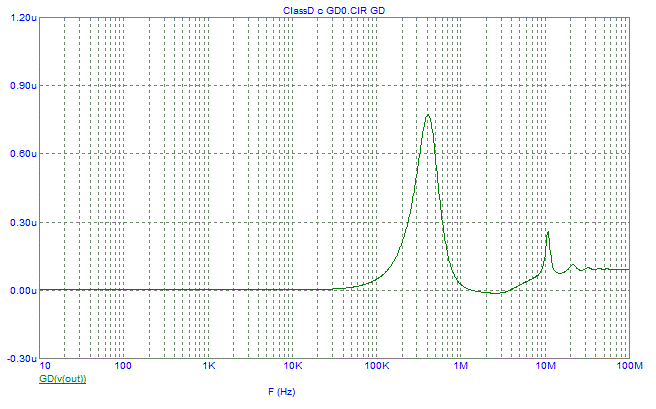Click the 10 frequency axis label
Screen dimensions: 656x409
pos(45,366)
